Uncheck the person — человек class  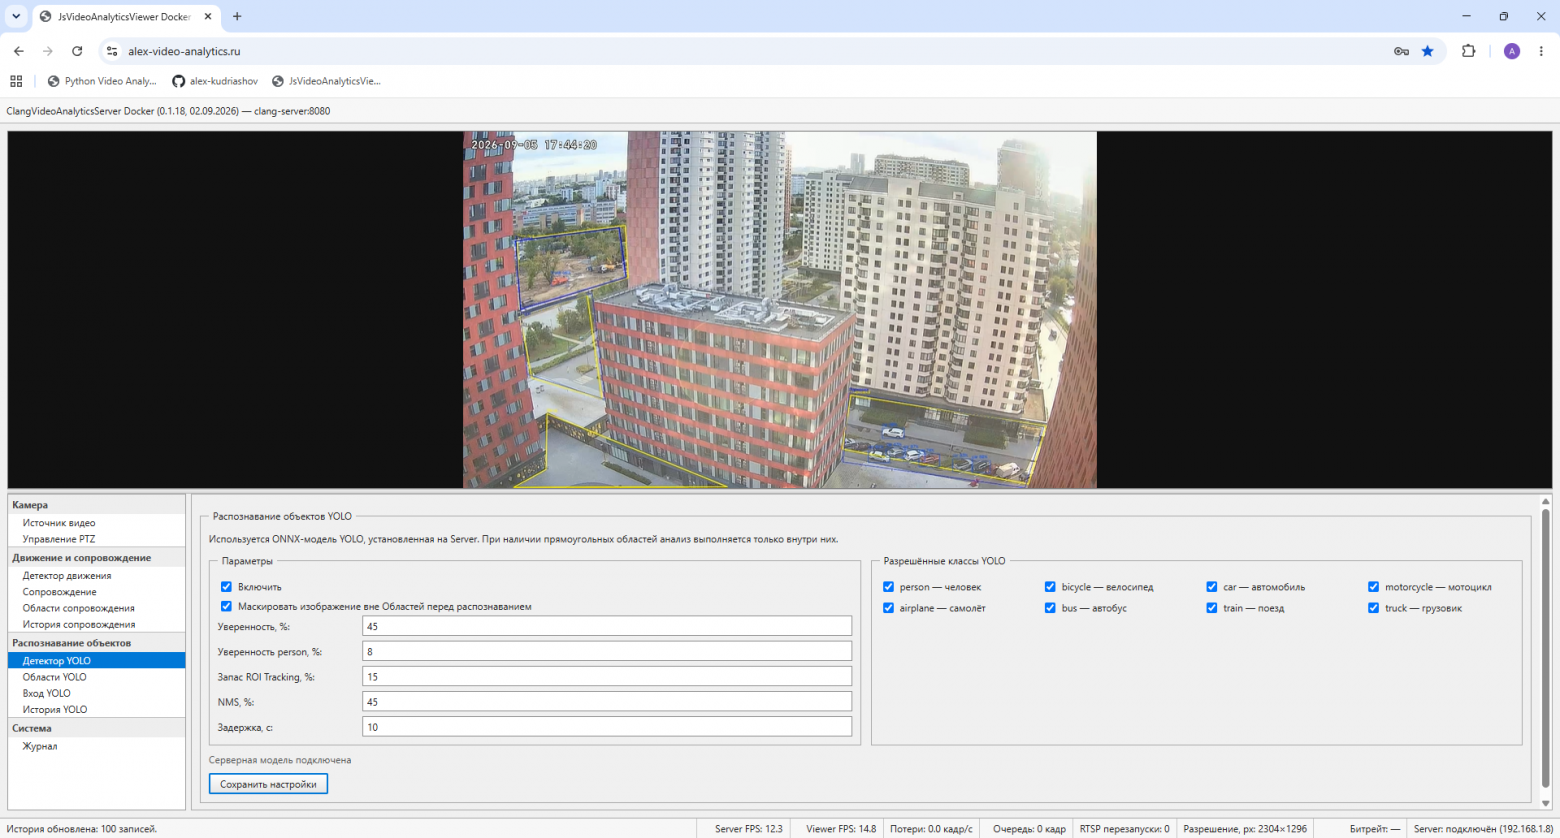[888, 587]
